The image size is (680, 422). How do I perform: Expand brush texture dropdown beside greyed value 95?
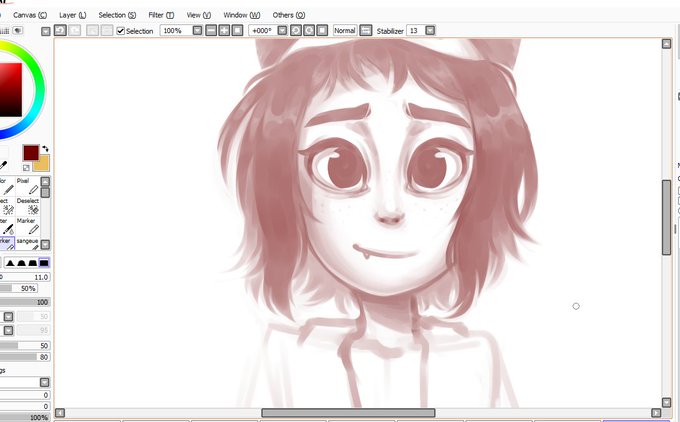click(x=8, y=330)
